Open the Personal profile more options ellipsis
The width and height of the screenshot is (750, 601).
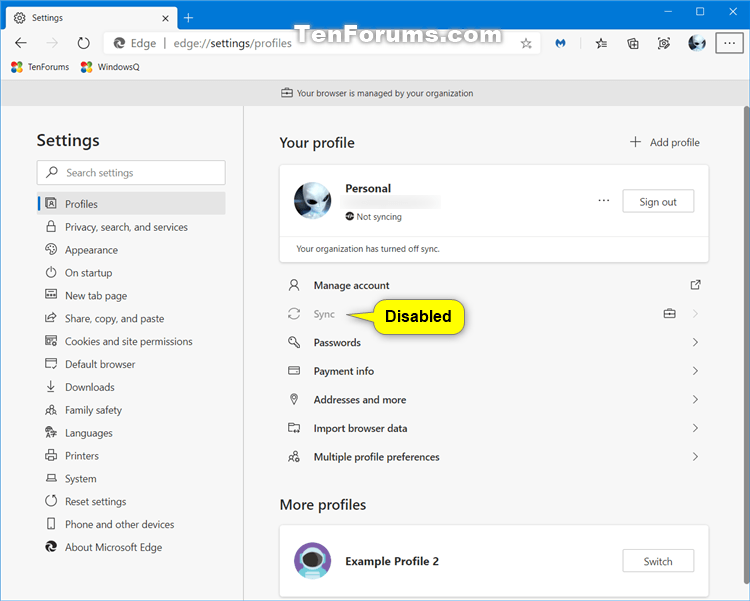(604, 200)
